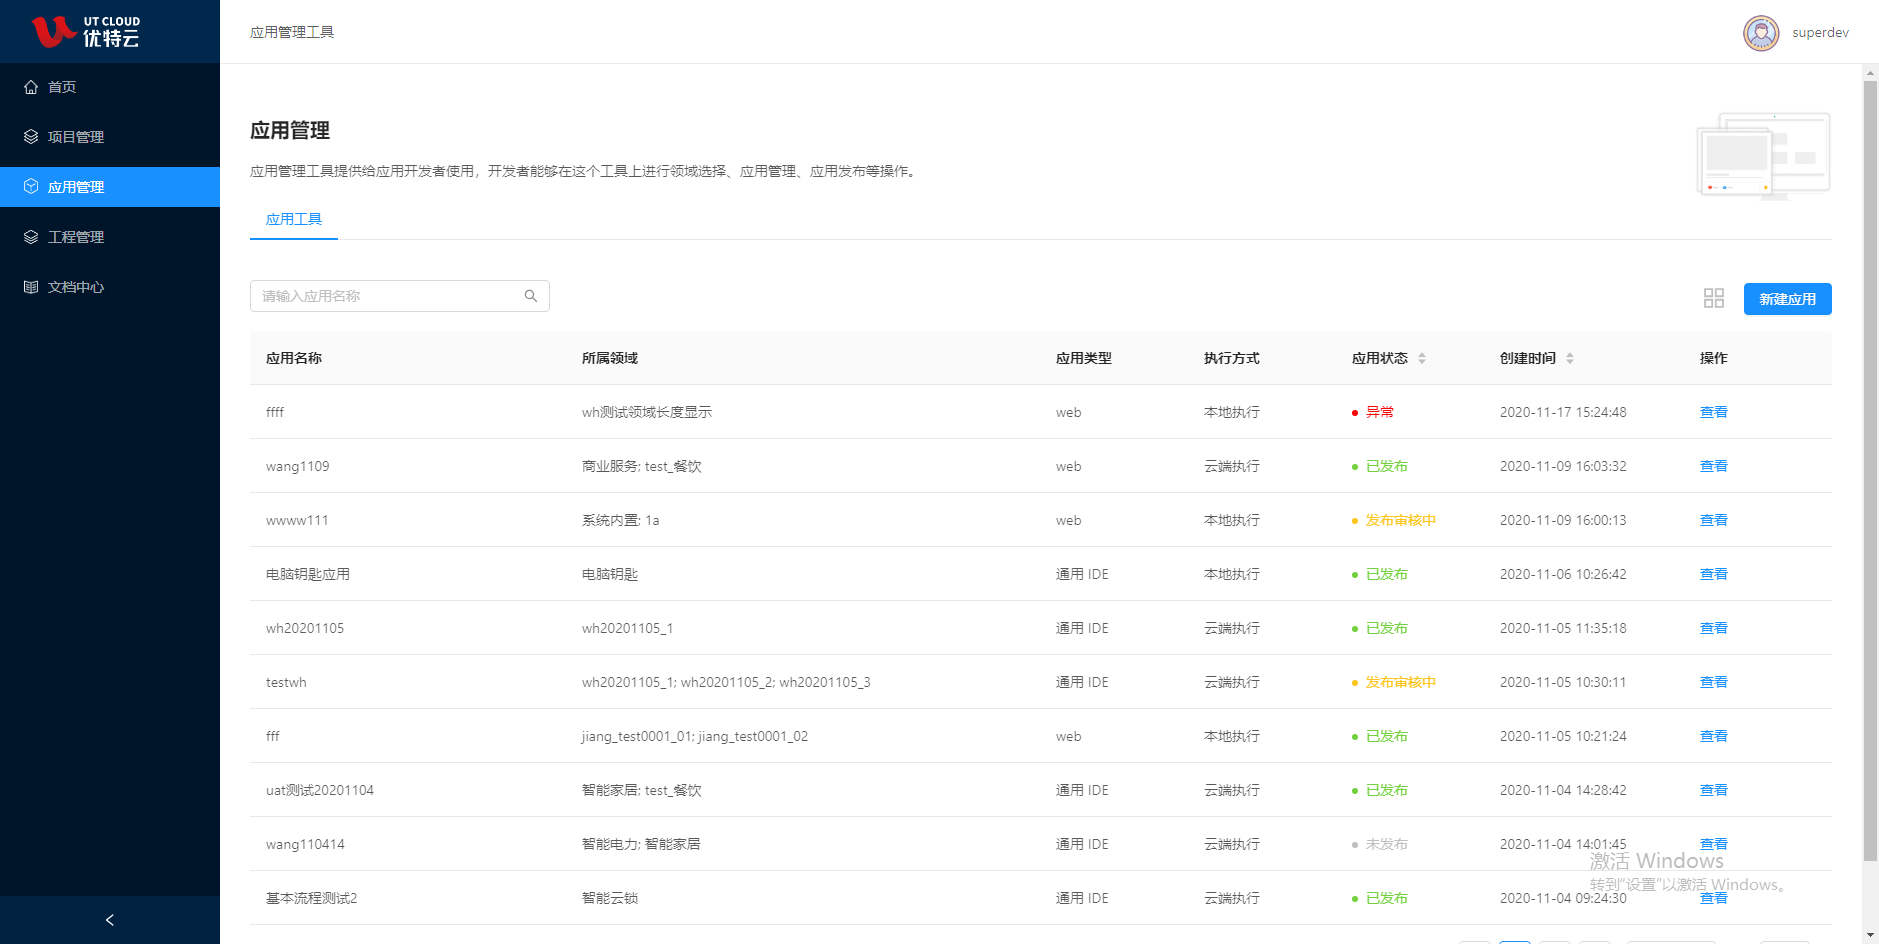This screenshot has width=1879, height=944.
Task: Click the layers icon beside 工程管理
Action: 31,237
